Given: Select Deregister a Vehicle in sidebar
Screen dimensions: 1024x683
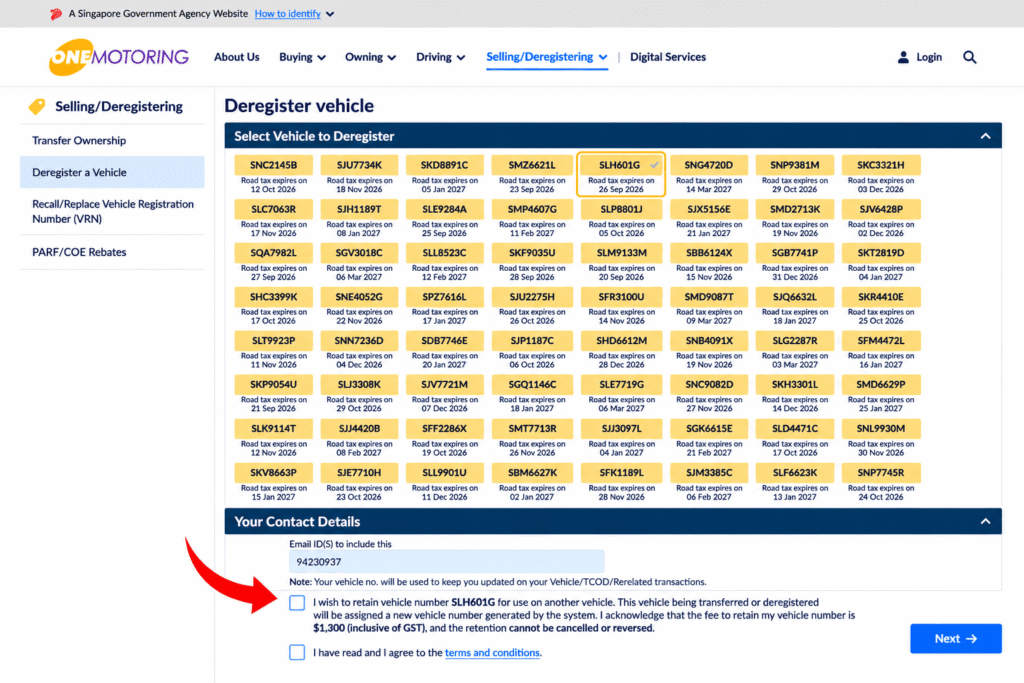Looking at the screenshot, I should [x=112, y=172].
